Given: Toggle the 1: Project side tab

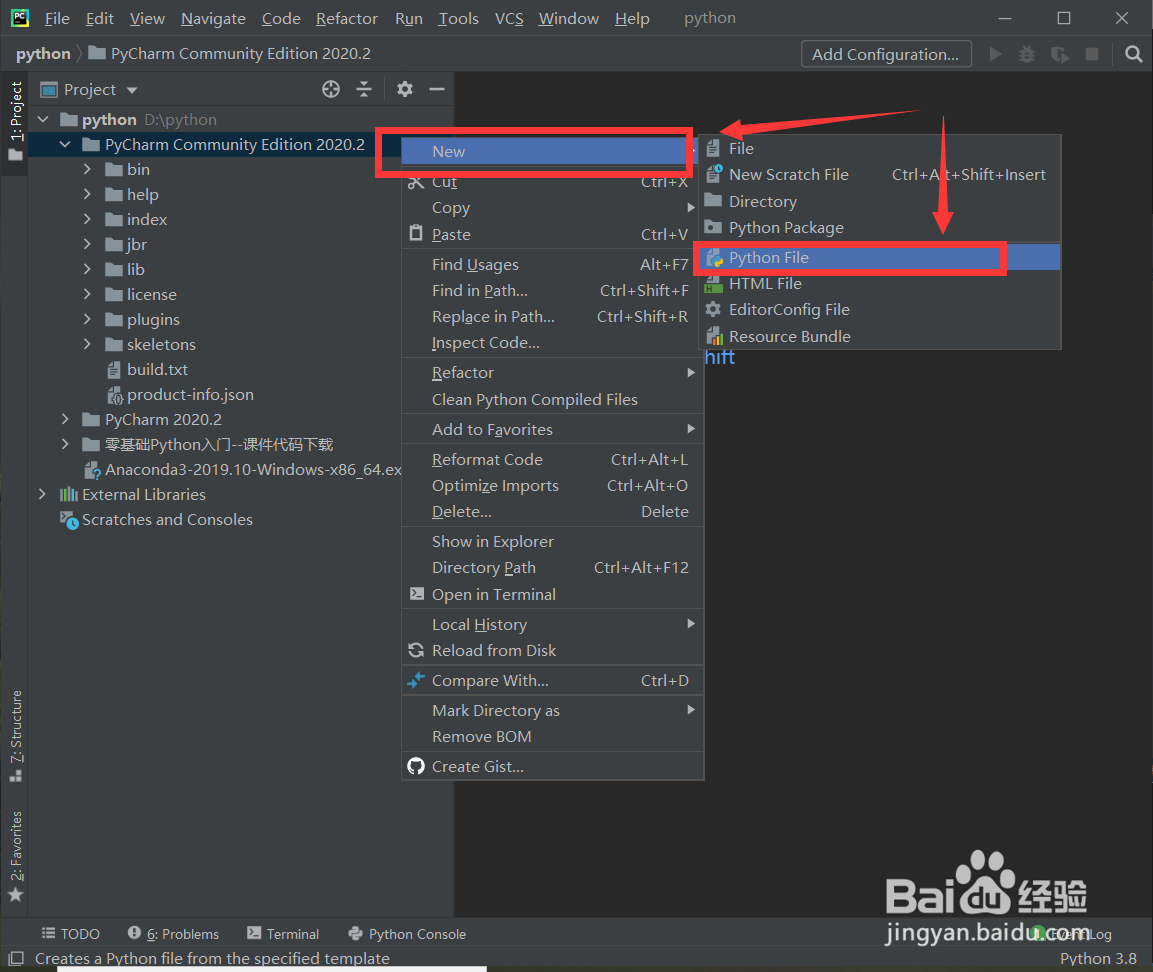Looking at the screenshot, I should click(x=15, y=122).
